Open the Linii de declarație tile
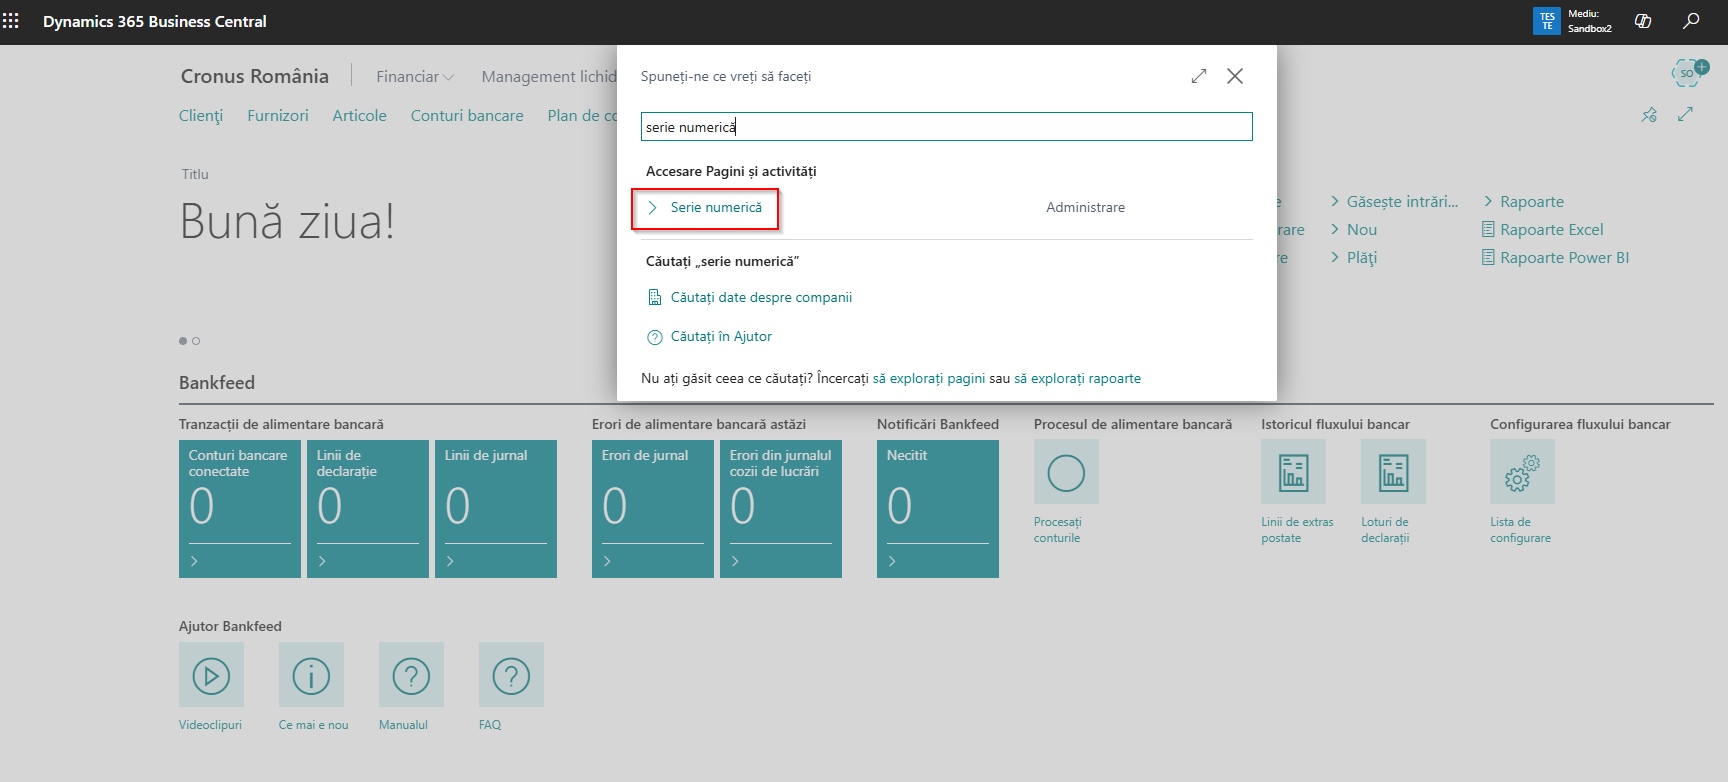 [x=368, y=509]
